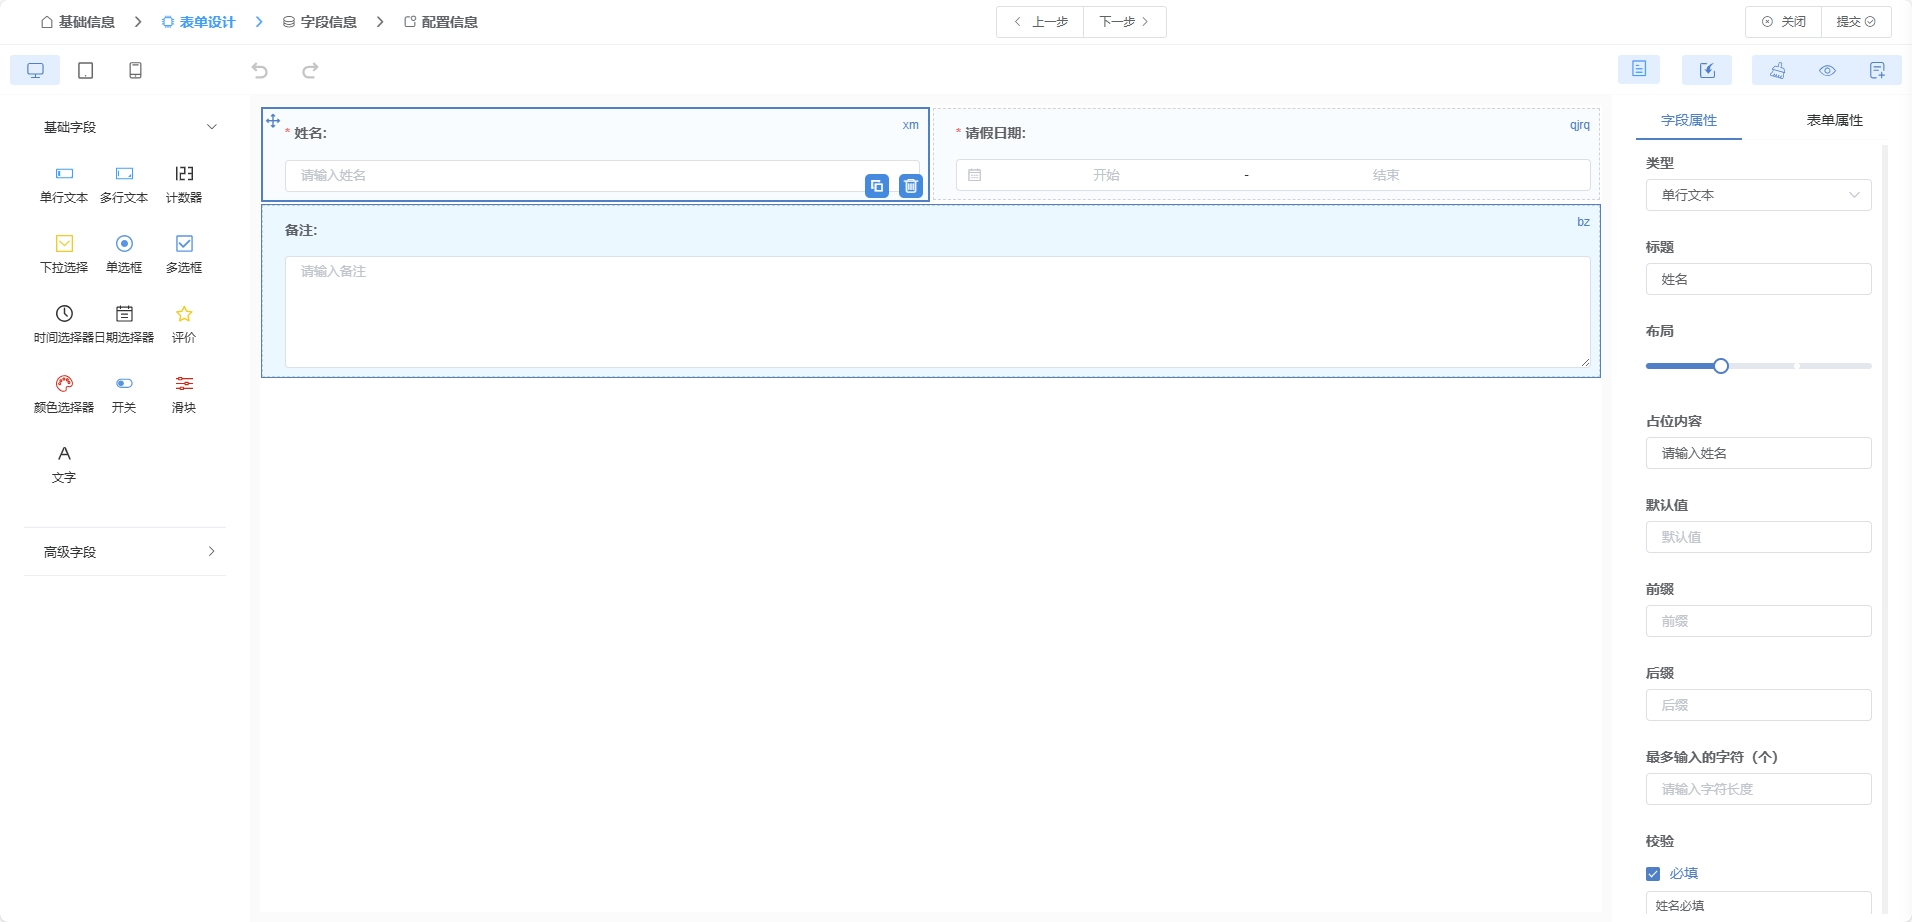This screenshot has width=1912, height=922.
Task: Add a 多选框 field
Action: click(184, 255)
